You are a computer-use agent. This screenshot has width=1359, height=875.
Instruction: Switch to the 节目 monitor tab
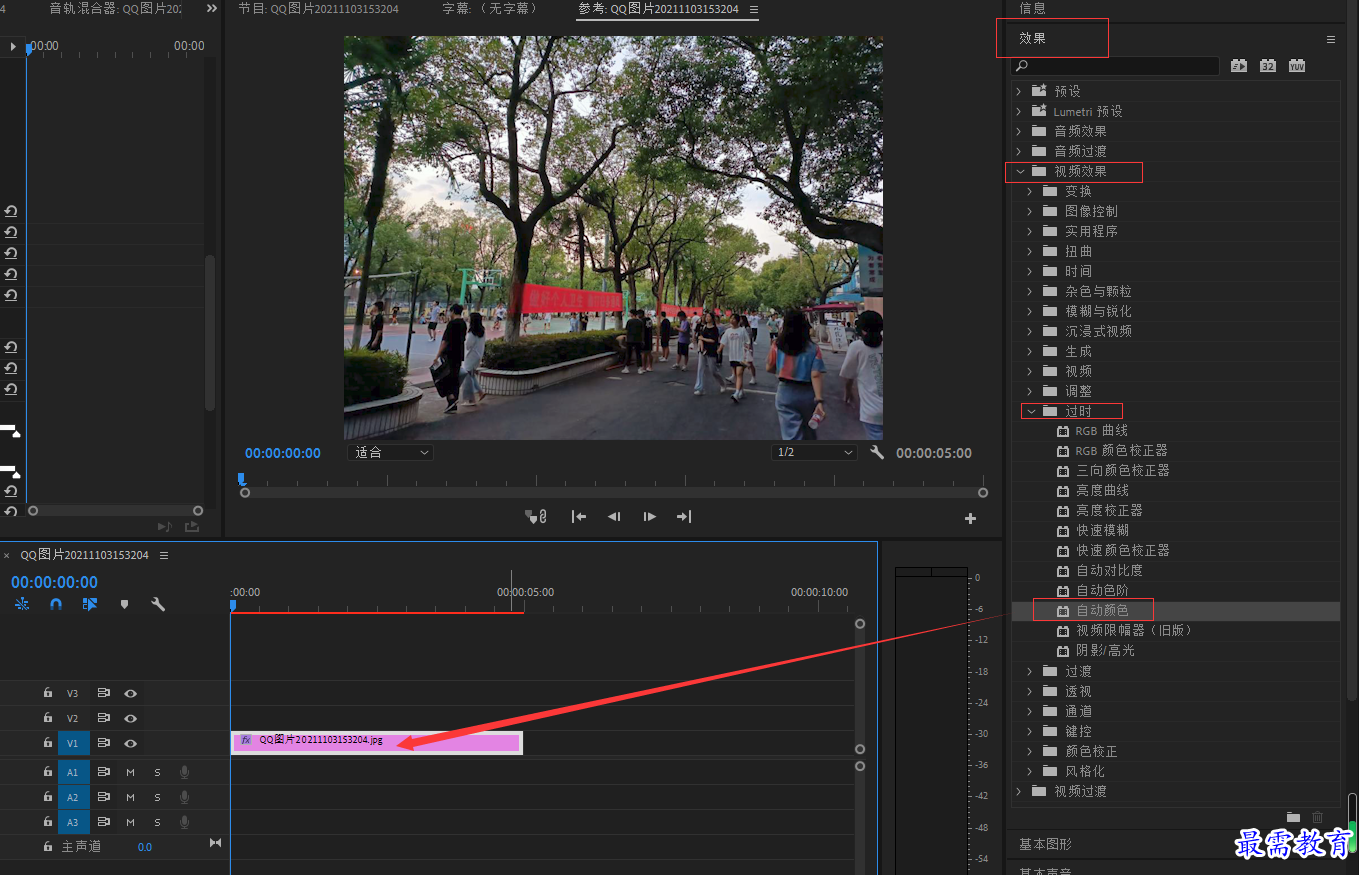318,8
